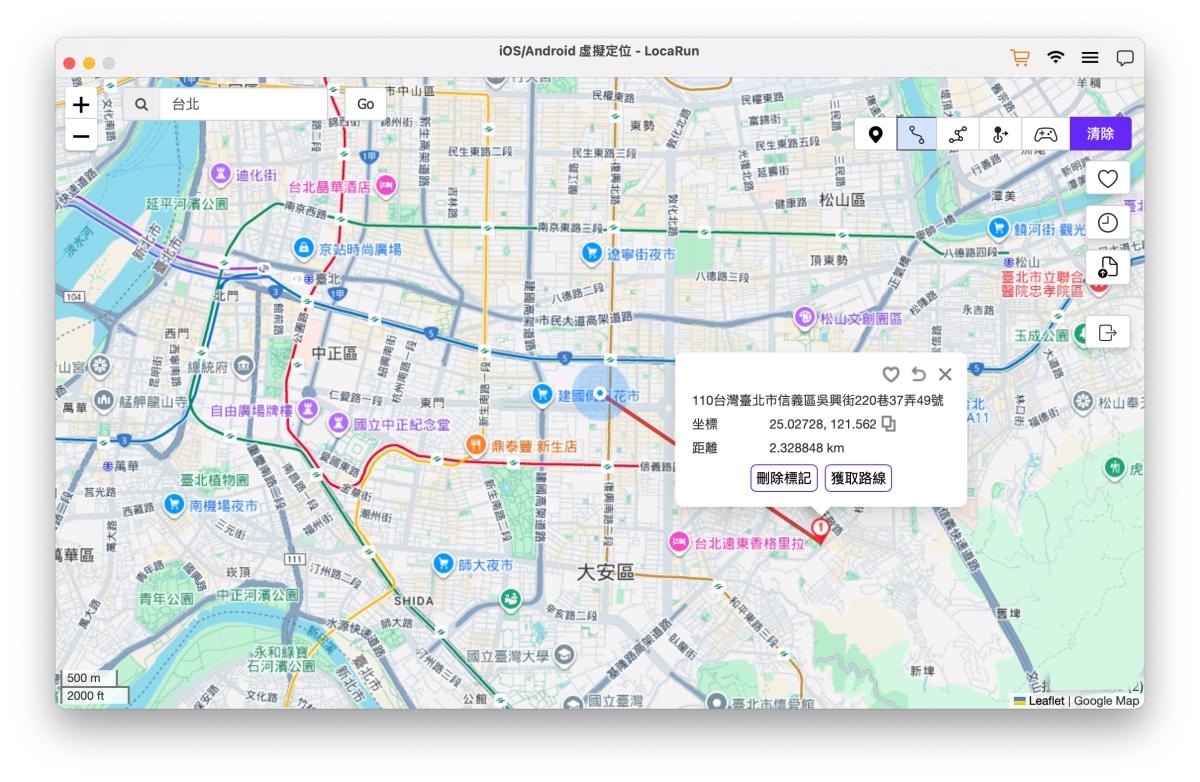The width and height of the screenshot is (1200, 782).
Task: Click the 京站時尚廣場 shopping marker
Action: (304, 248)
